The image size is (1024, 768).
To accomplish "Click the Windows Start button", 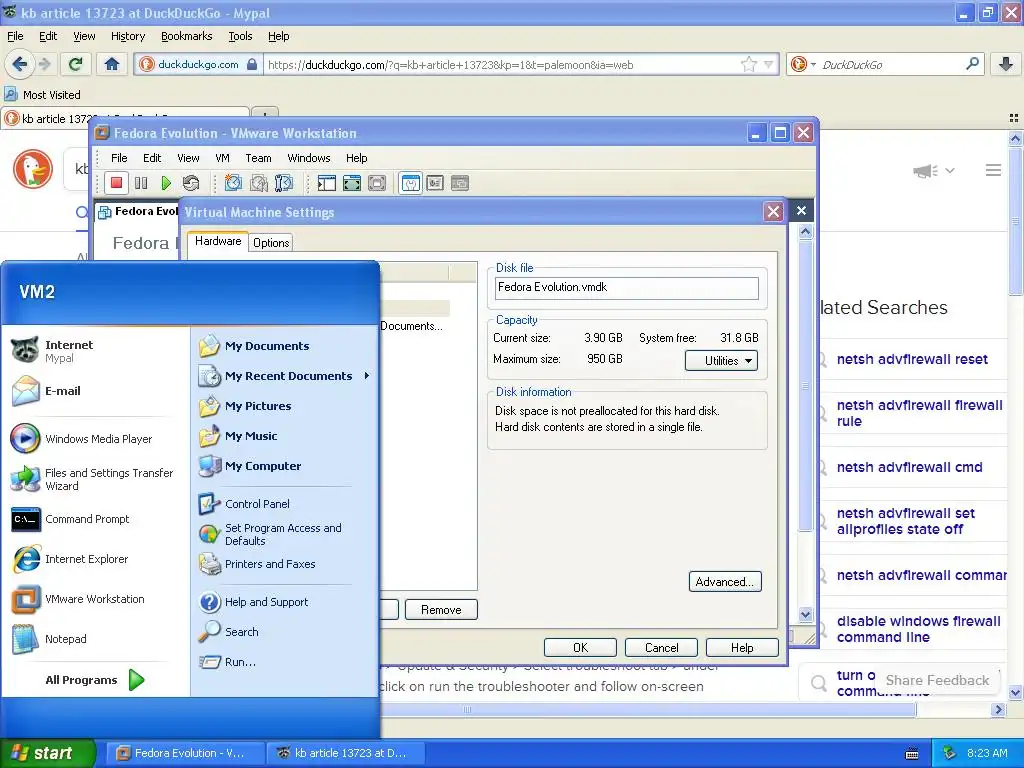I will click(47, 753).
